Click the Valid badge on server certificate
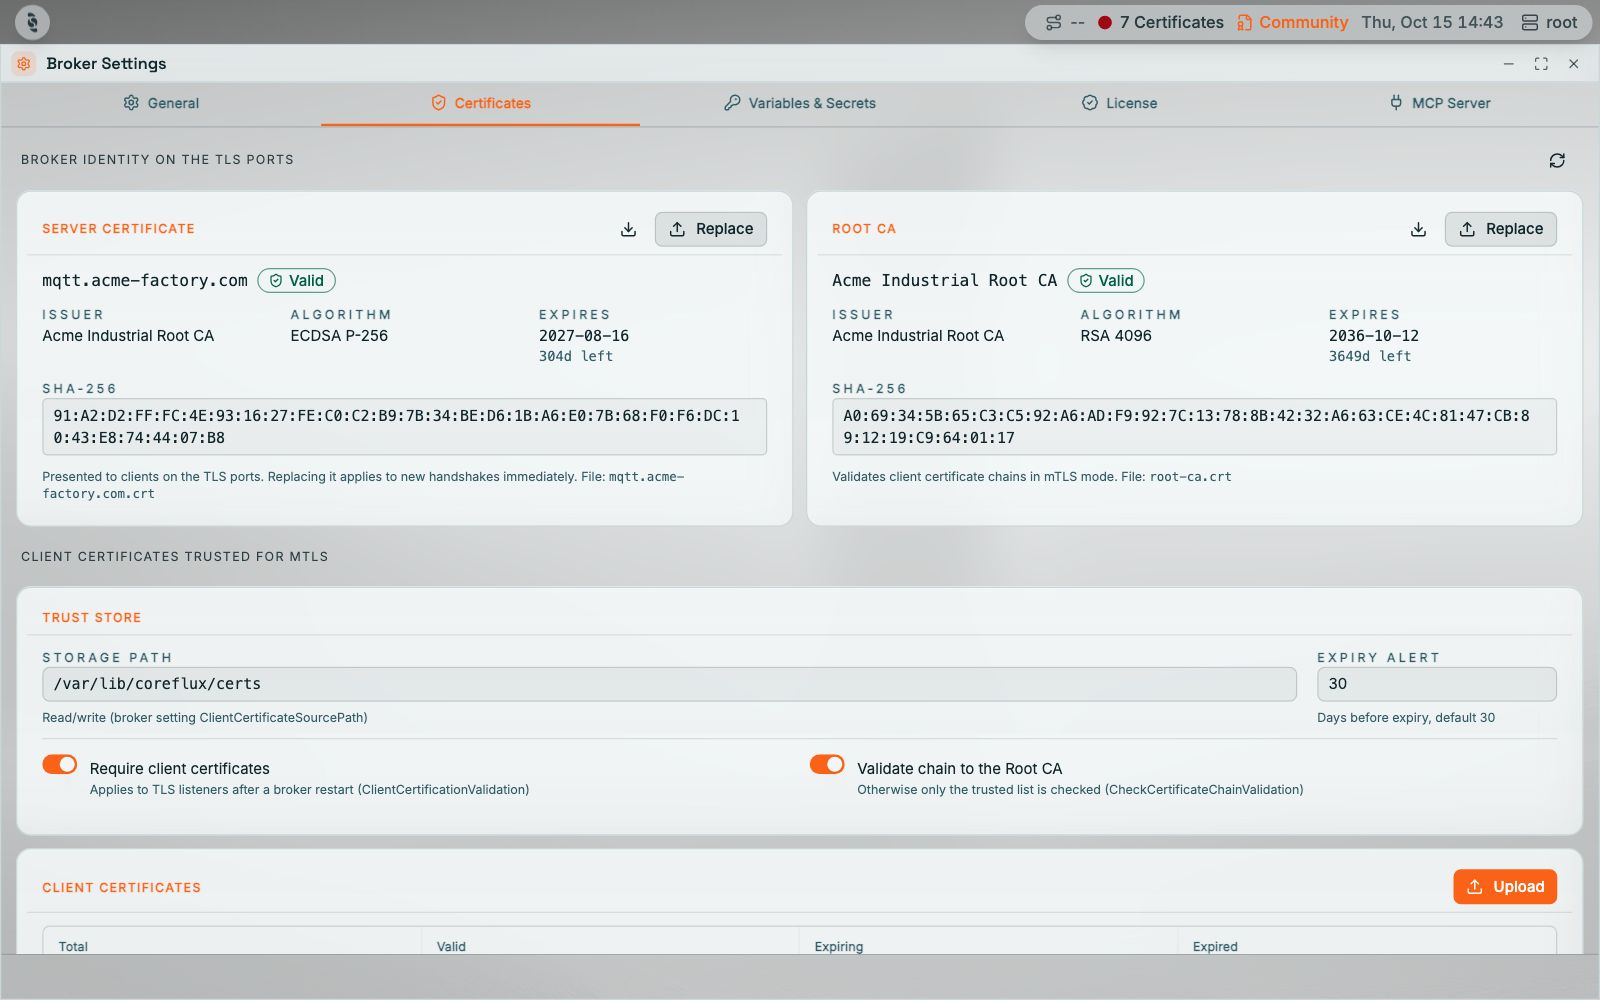This screenshot has height=1000, width=1600. tap(297, 281)
